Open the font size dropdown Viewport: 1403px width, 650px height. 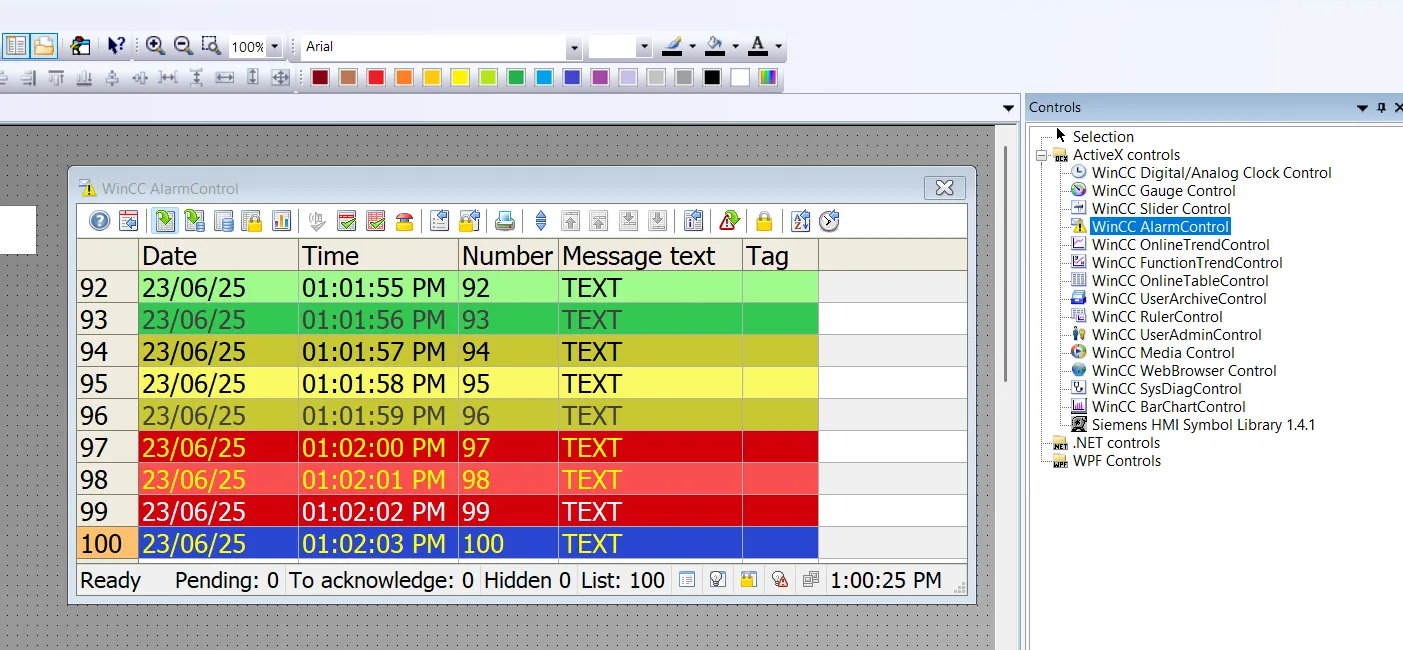(x=643, y=47)
